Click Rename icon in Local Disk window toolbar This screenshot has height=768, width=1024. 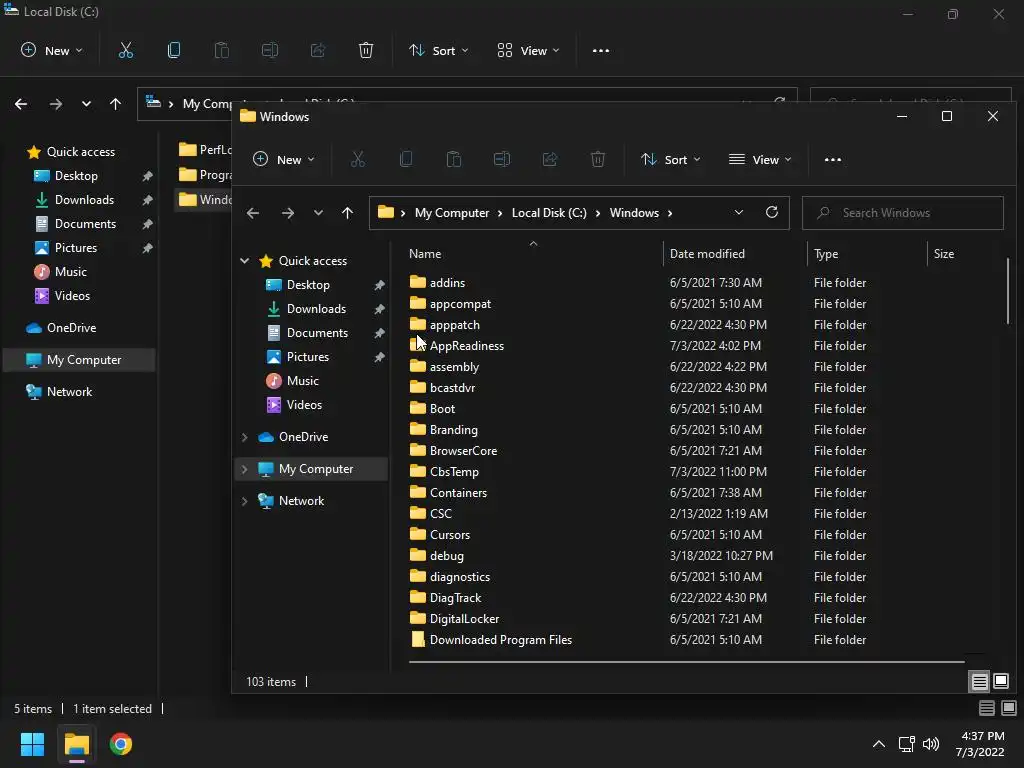[x=270, y=50]
